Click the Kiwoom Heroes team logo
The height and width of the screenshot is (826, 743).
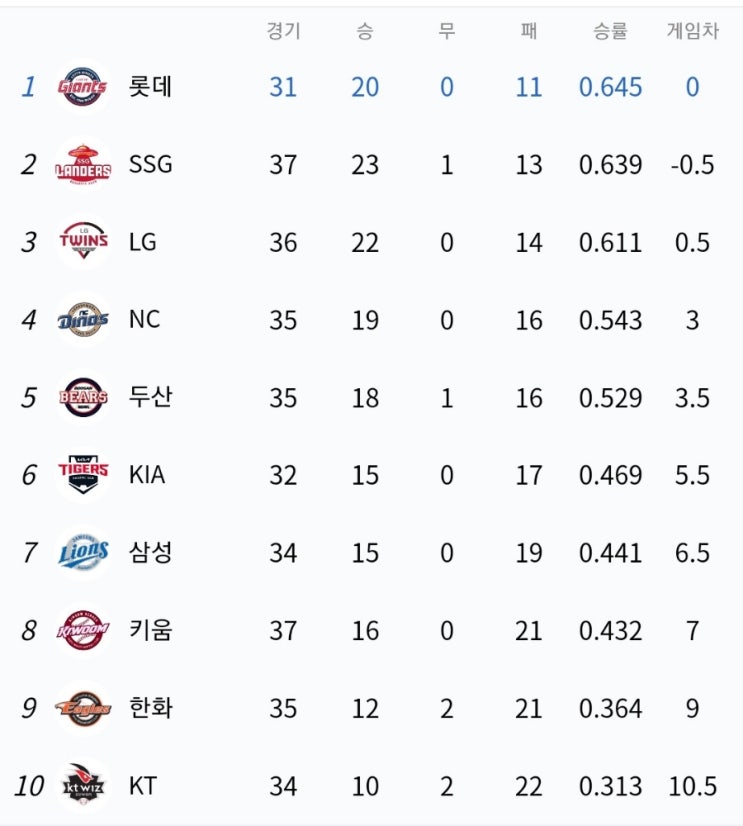click(83, 630)
